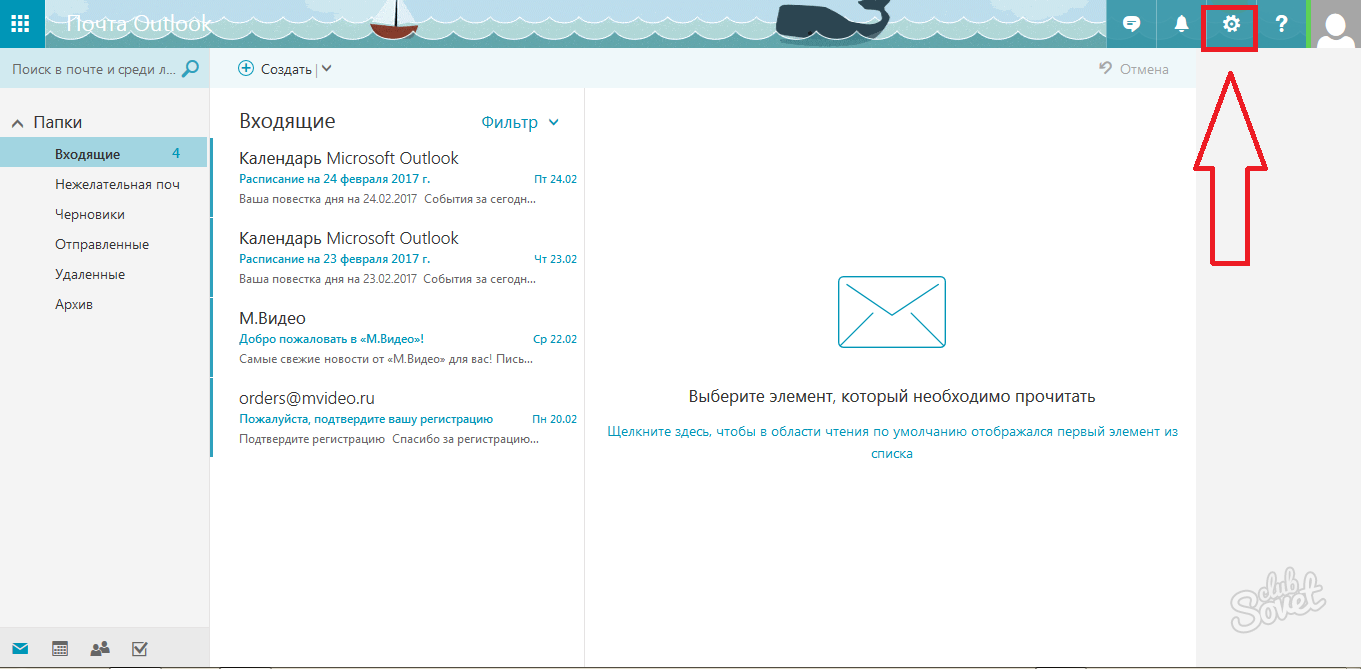
Task: Click the search magnifier icon
Action: click(190, 69)
